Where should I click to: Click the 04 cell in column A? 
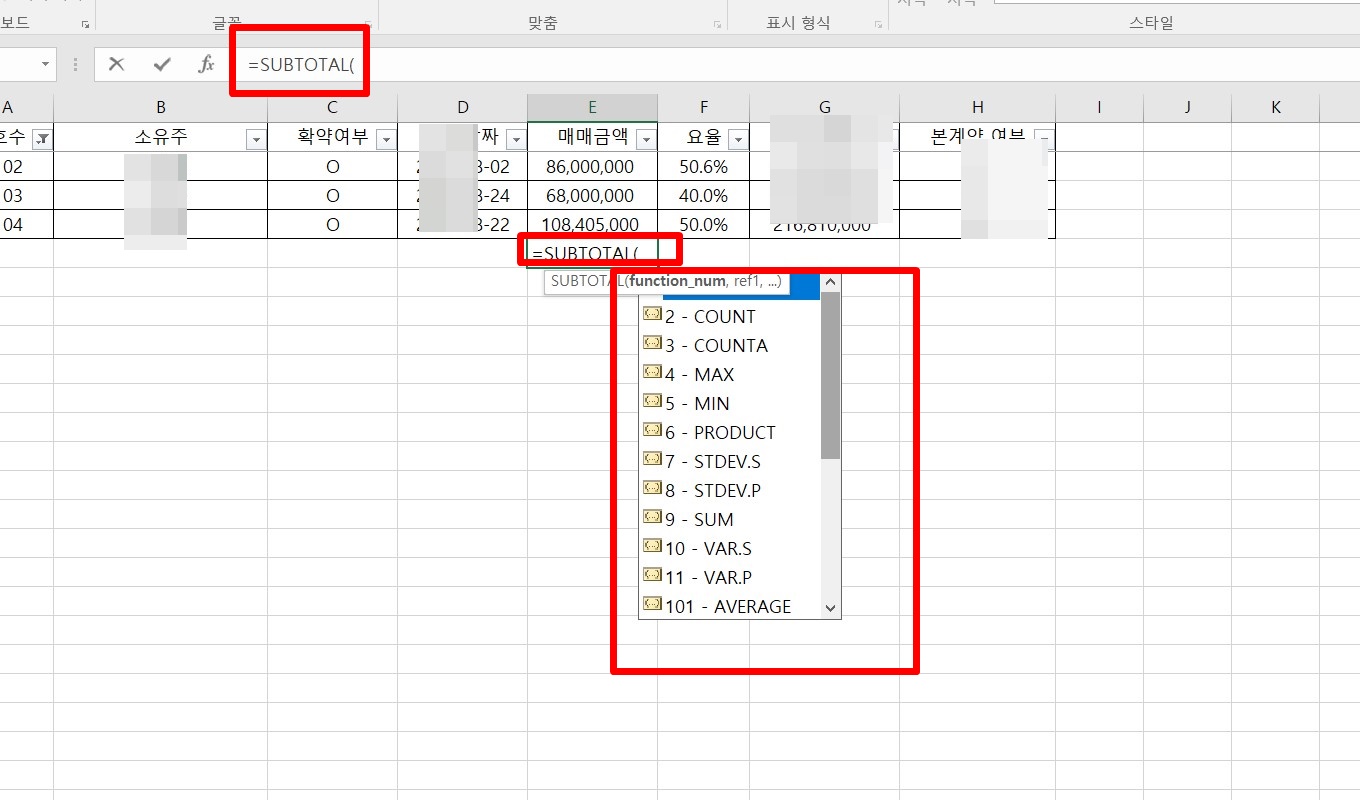click(26, 225)
